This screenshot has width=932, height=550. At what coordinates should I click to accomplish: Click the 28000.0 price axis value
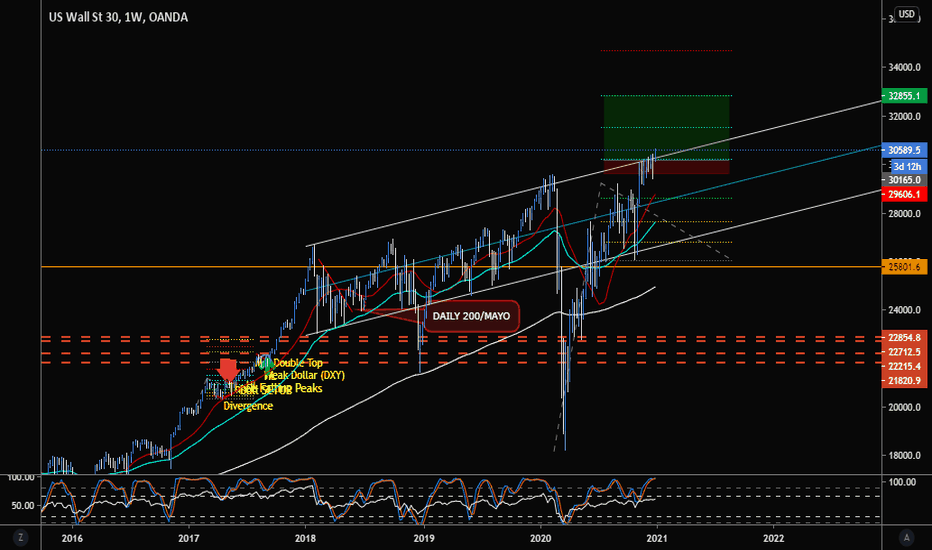pos(904,214)
